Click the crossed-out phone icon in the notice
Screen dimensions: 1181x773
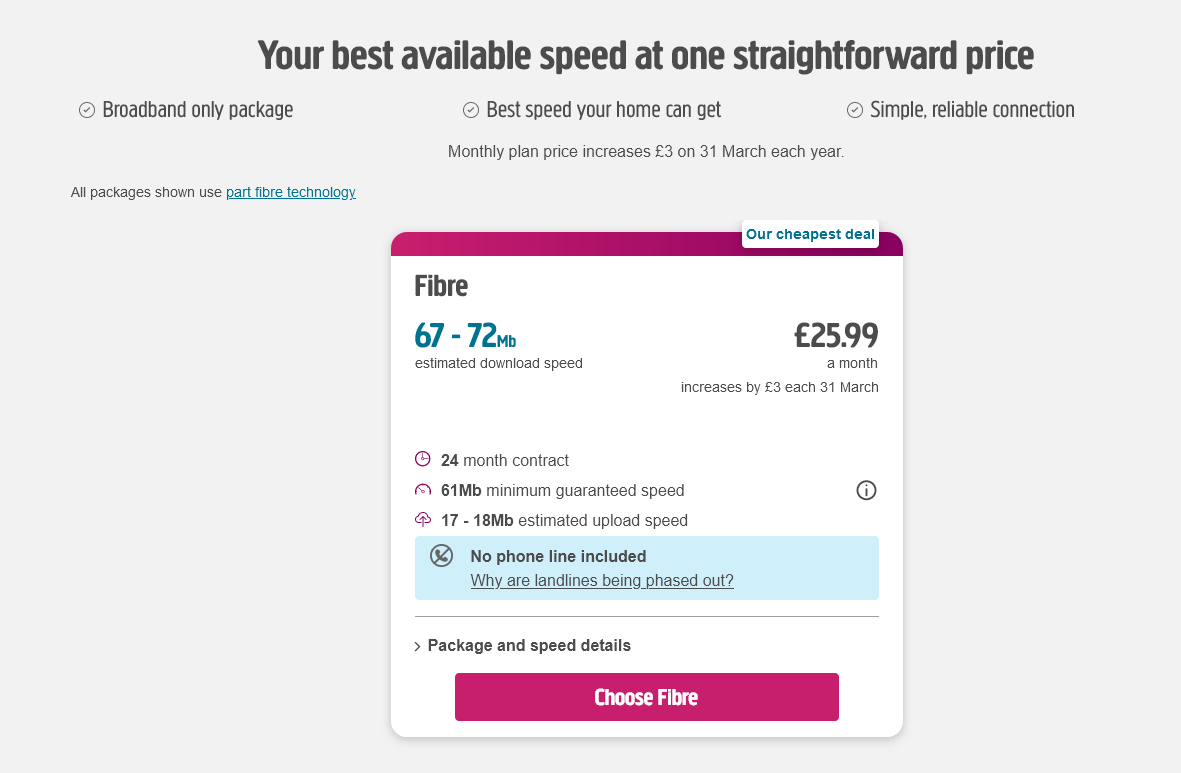tap(441, 555)
